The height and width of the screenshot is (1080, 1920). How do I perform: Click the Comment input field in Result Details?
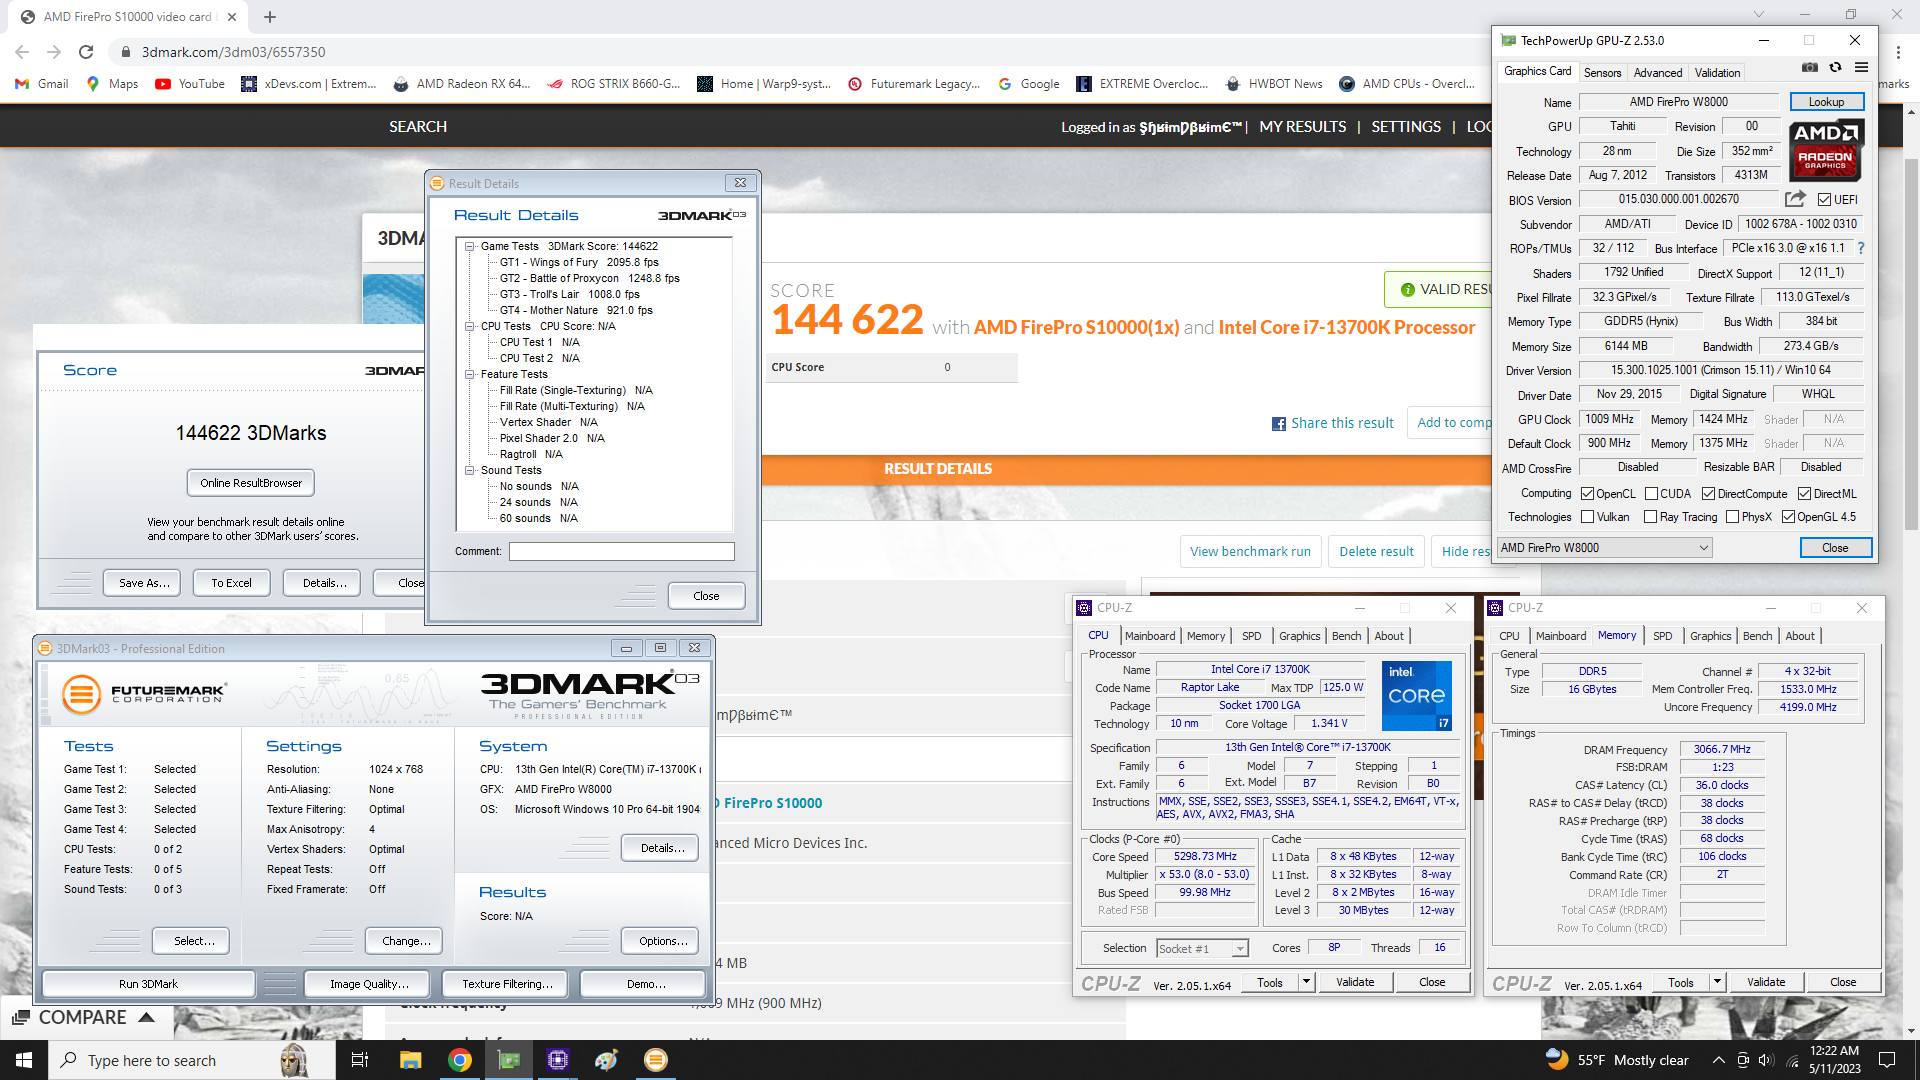[x=621, y=551]
